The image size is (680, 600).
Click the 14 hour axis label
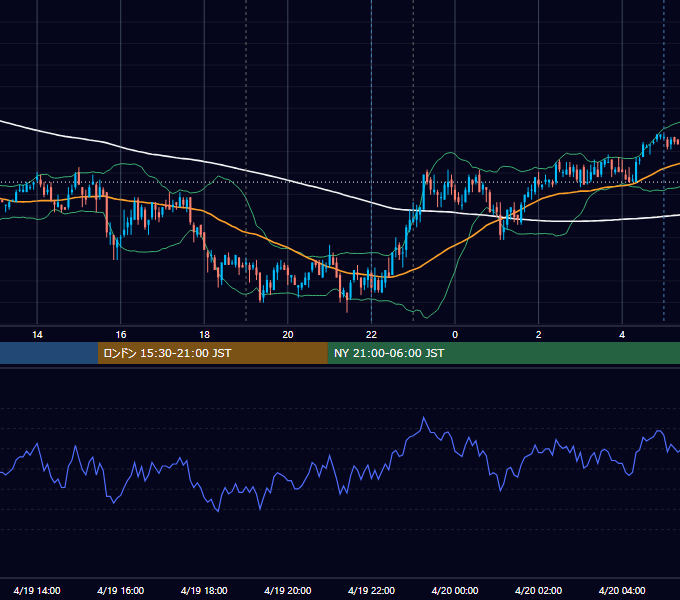click(37, 335)
